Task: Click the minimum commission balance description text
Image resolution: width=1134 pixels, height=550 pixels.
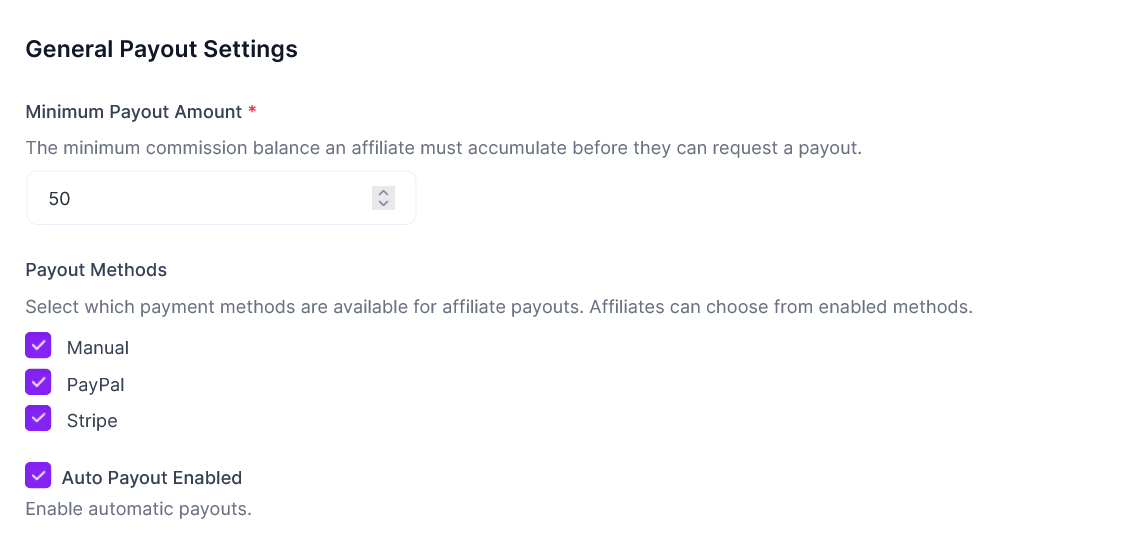Action: (x=443, y=148)
